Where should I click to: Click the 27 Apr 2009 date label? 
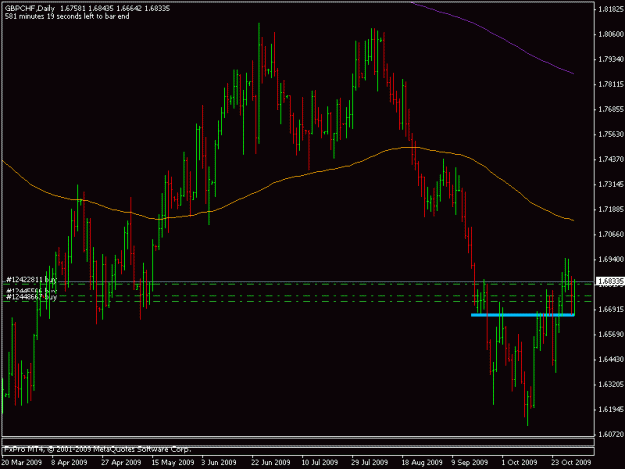[x=121, y=462]
